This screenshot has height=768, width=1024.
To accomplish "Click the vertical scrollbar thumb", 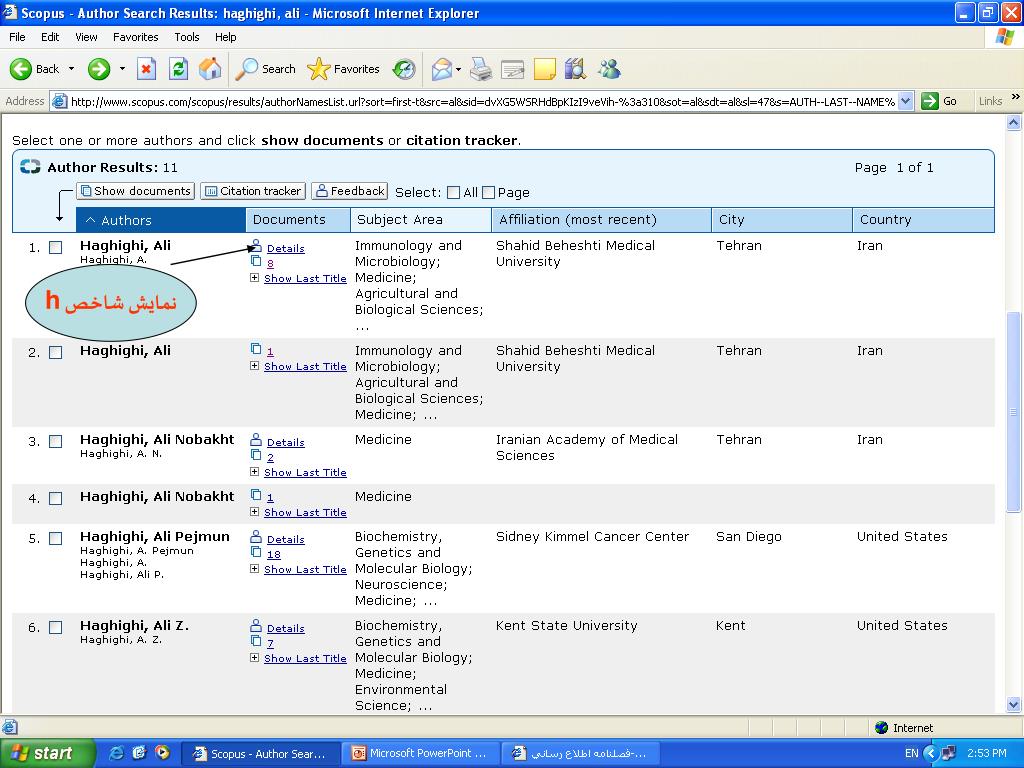I will point(1014,411).
